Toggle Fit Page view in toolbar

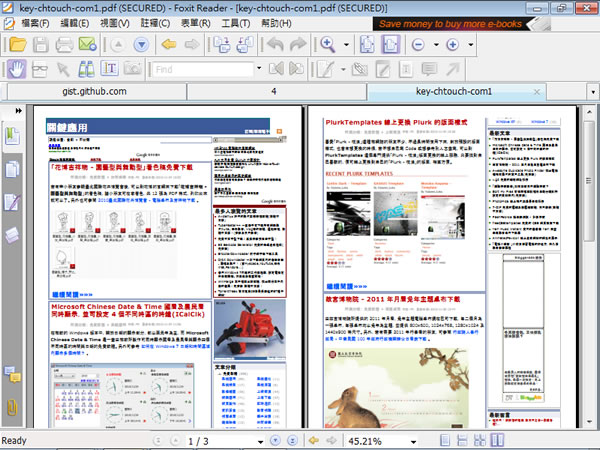coord(367,45)
